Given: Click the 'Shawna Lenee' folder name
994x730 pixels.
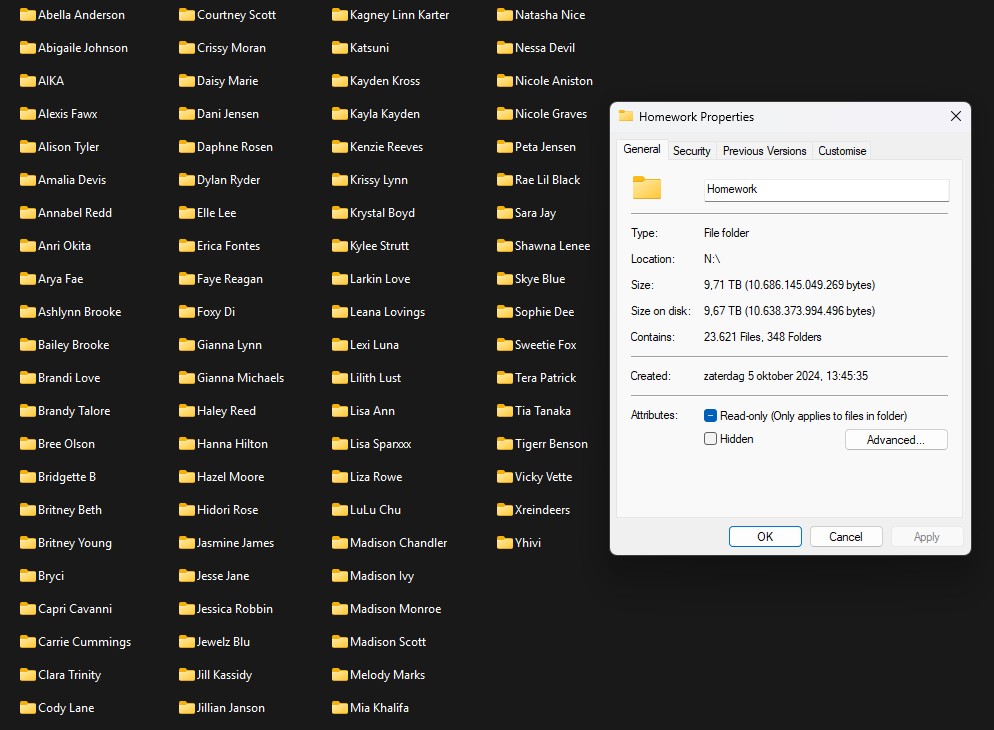Looking at the screenshot, I should (x=552, y=245).
